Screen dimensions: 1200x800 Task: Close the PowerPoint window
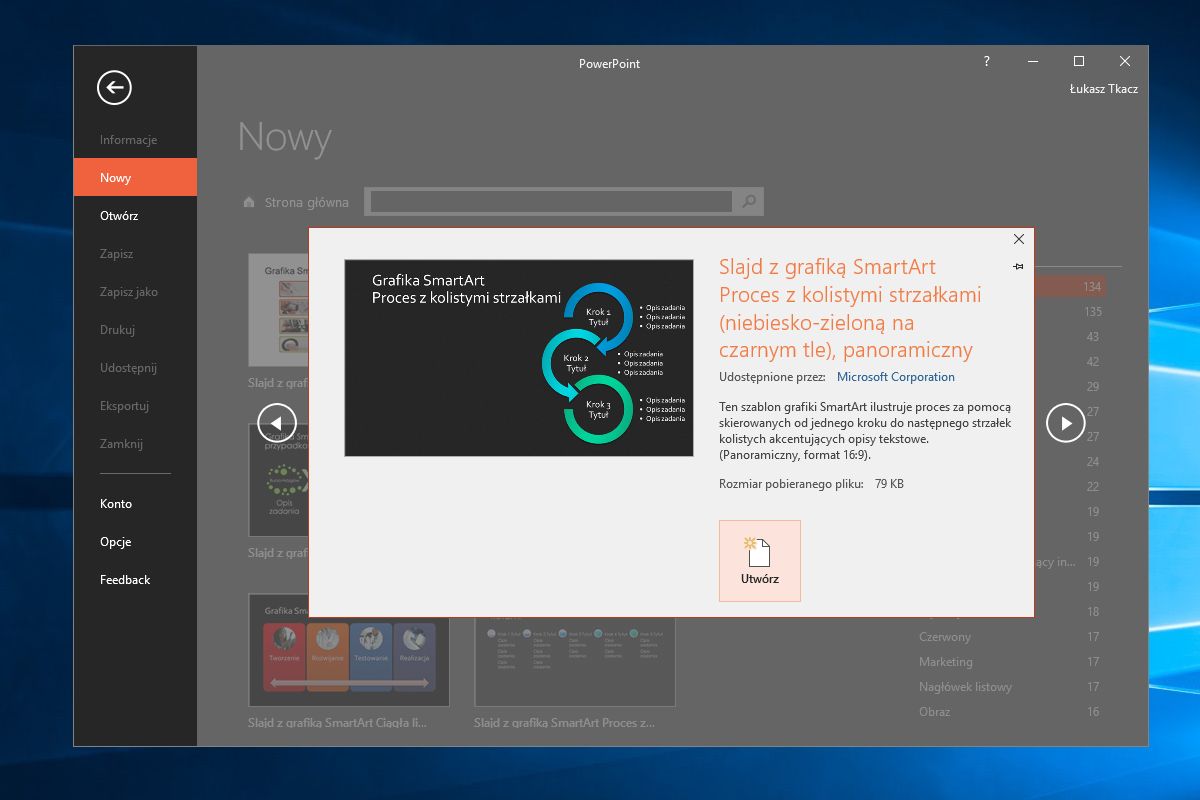1125,62
